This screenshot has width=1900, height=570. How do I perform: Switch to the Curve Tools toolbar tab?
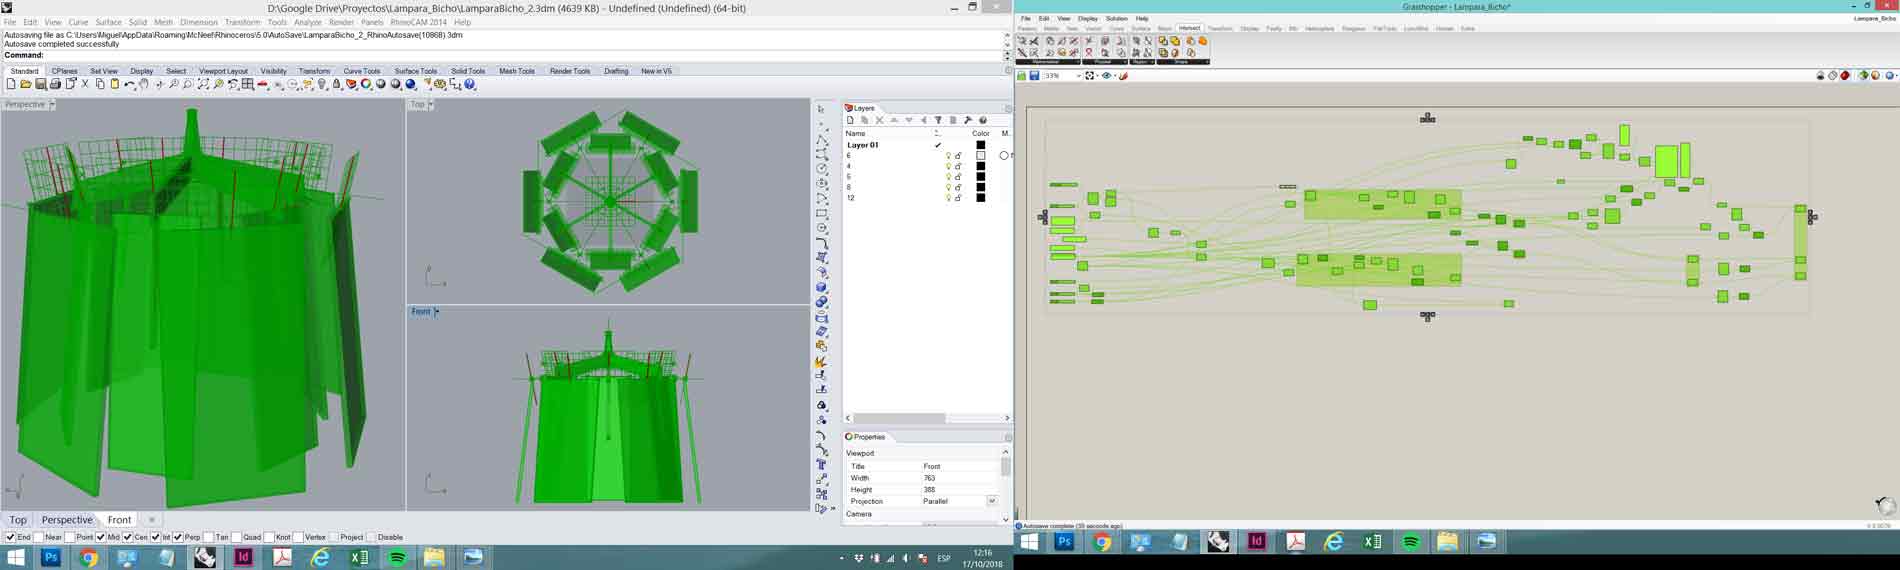(x=361, y=71)
